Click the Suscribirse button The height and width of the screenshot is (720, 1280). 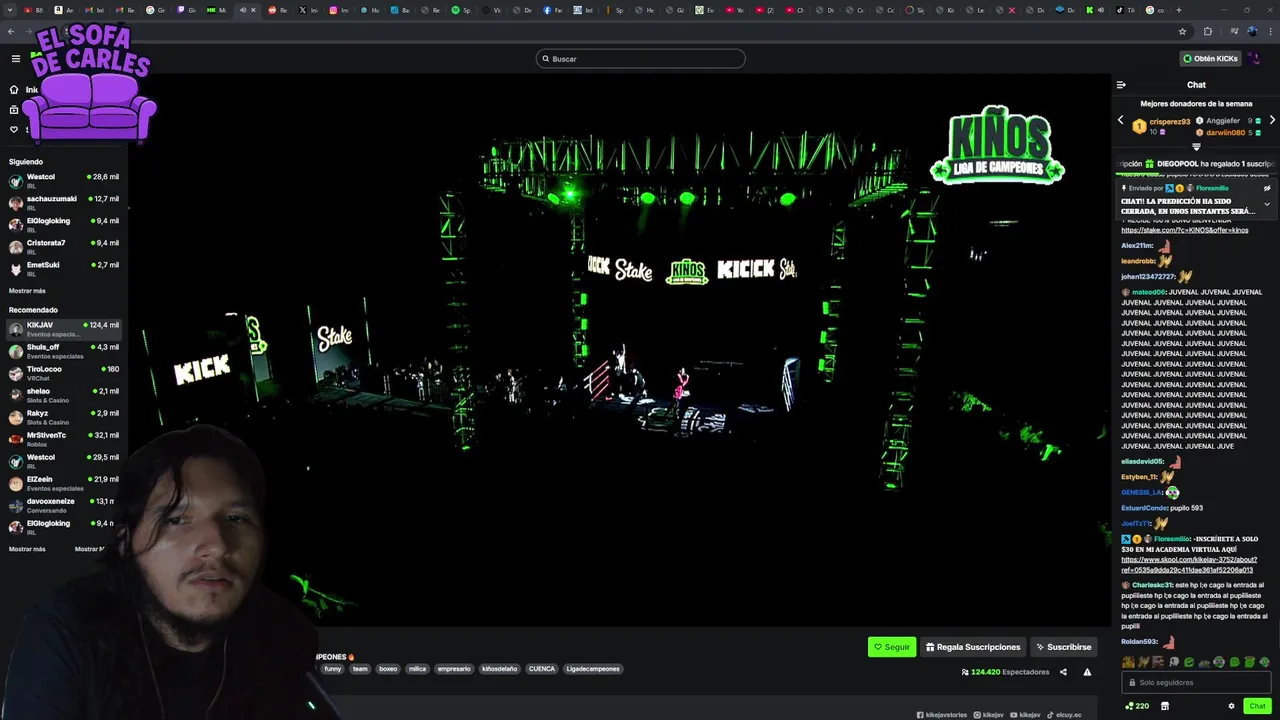[x=1063, y=647]
